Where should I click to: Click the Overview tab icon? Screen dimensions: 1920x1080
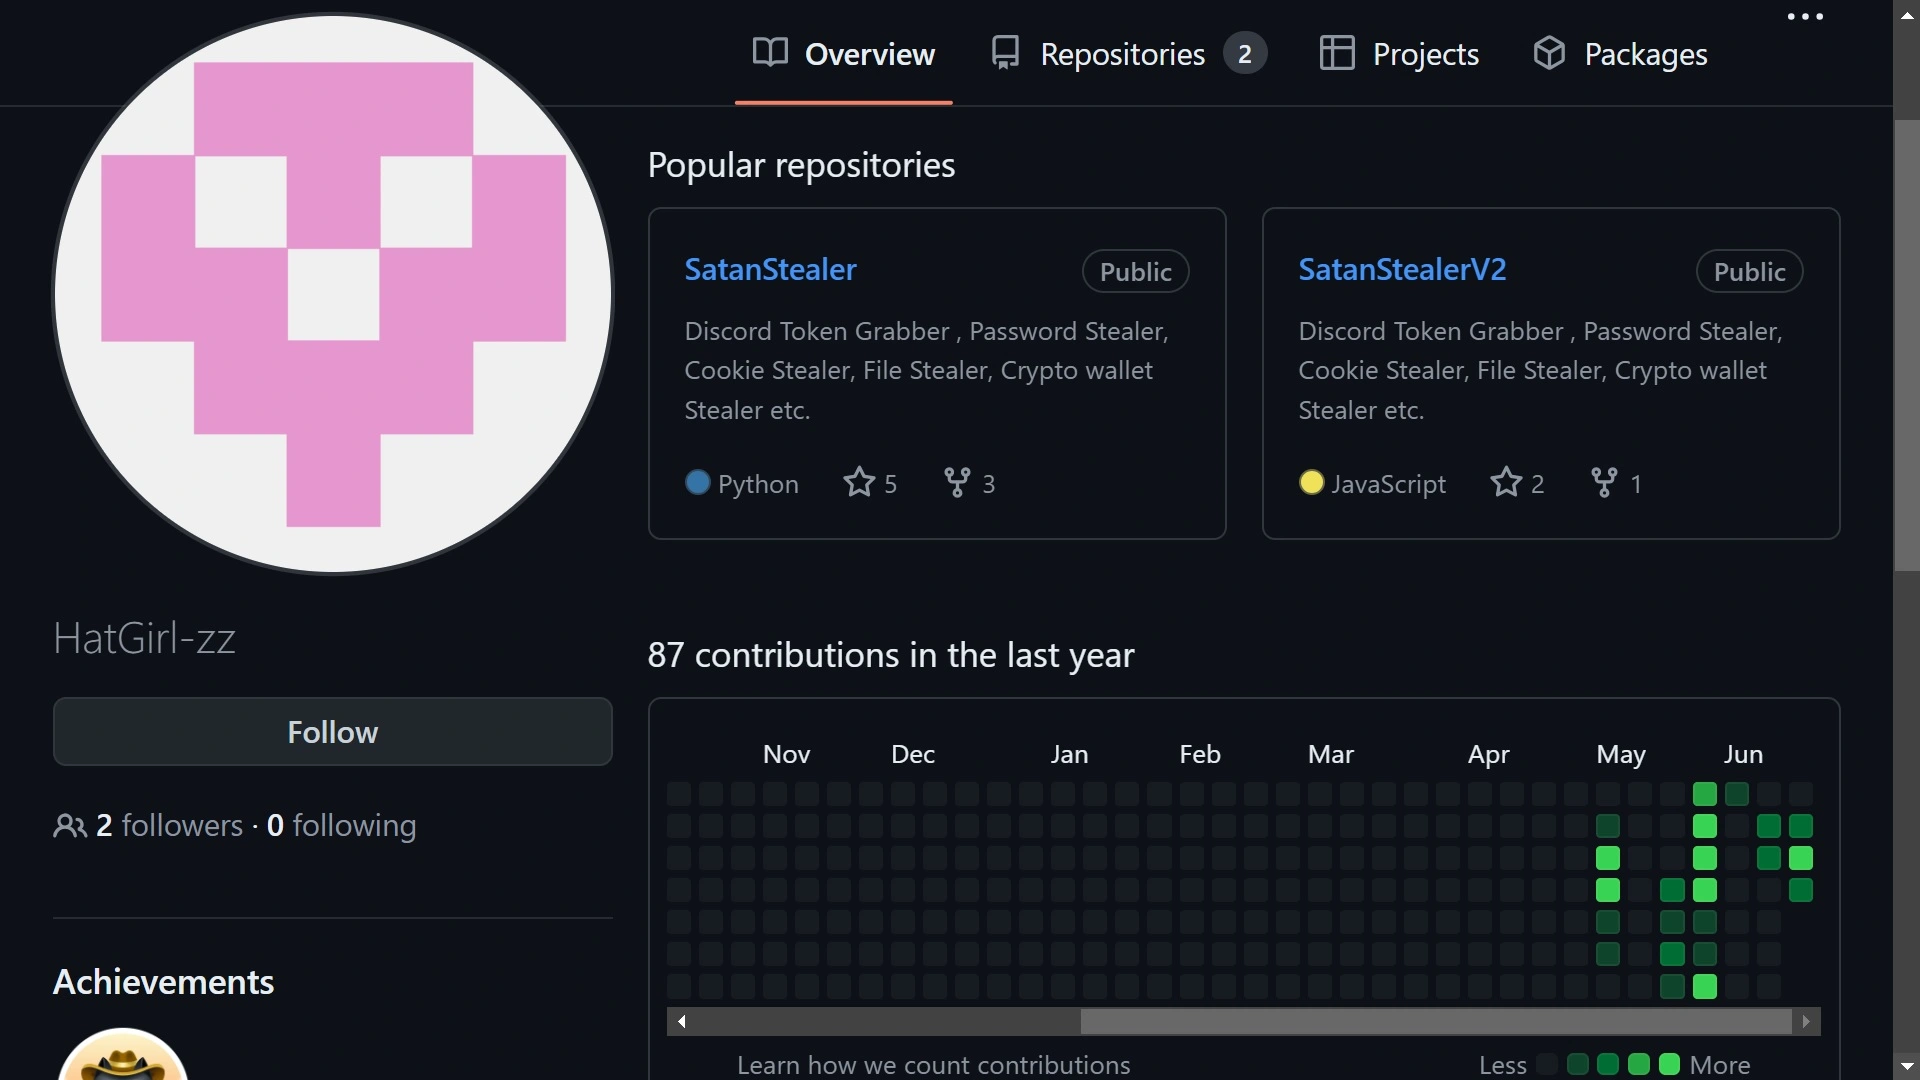pyautogui.click(x=770, y=53)
